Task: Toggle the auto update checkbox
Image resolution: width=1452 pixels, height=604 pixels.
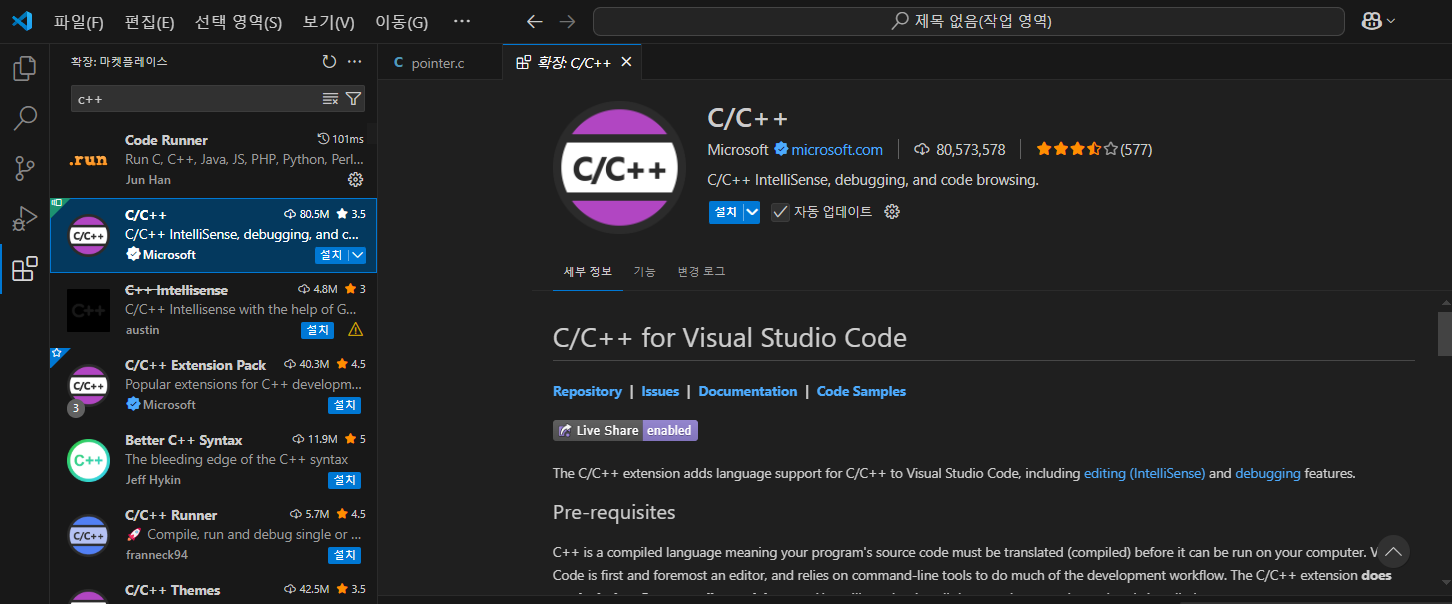Action: click(x=781, y=212)
